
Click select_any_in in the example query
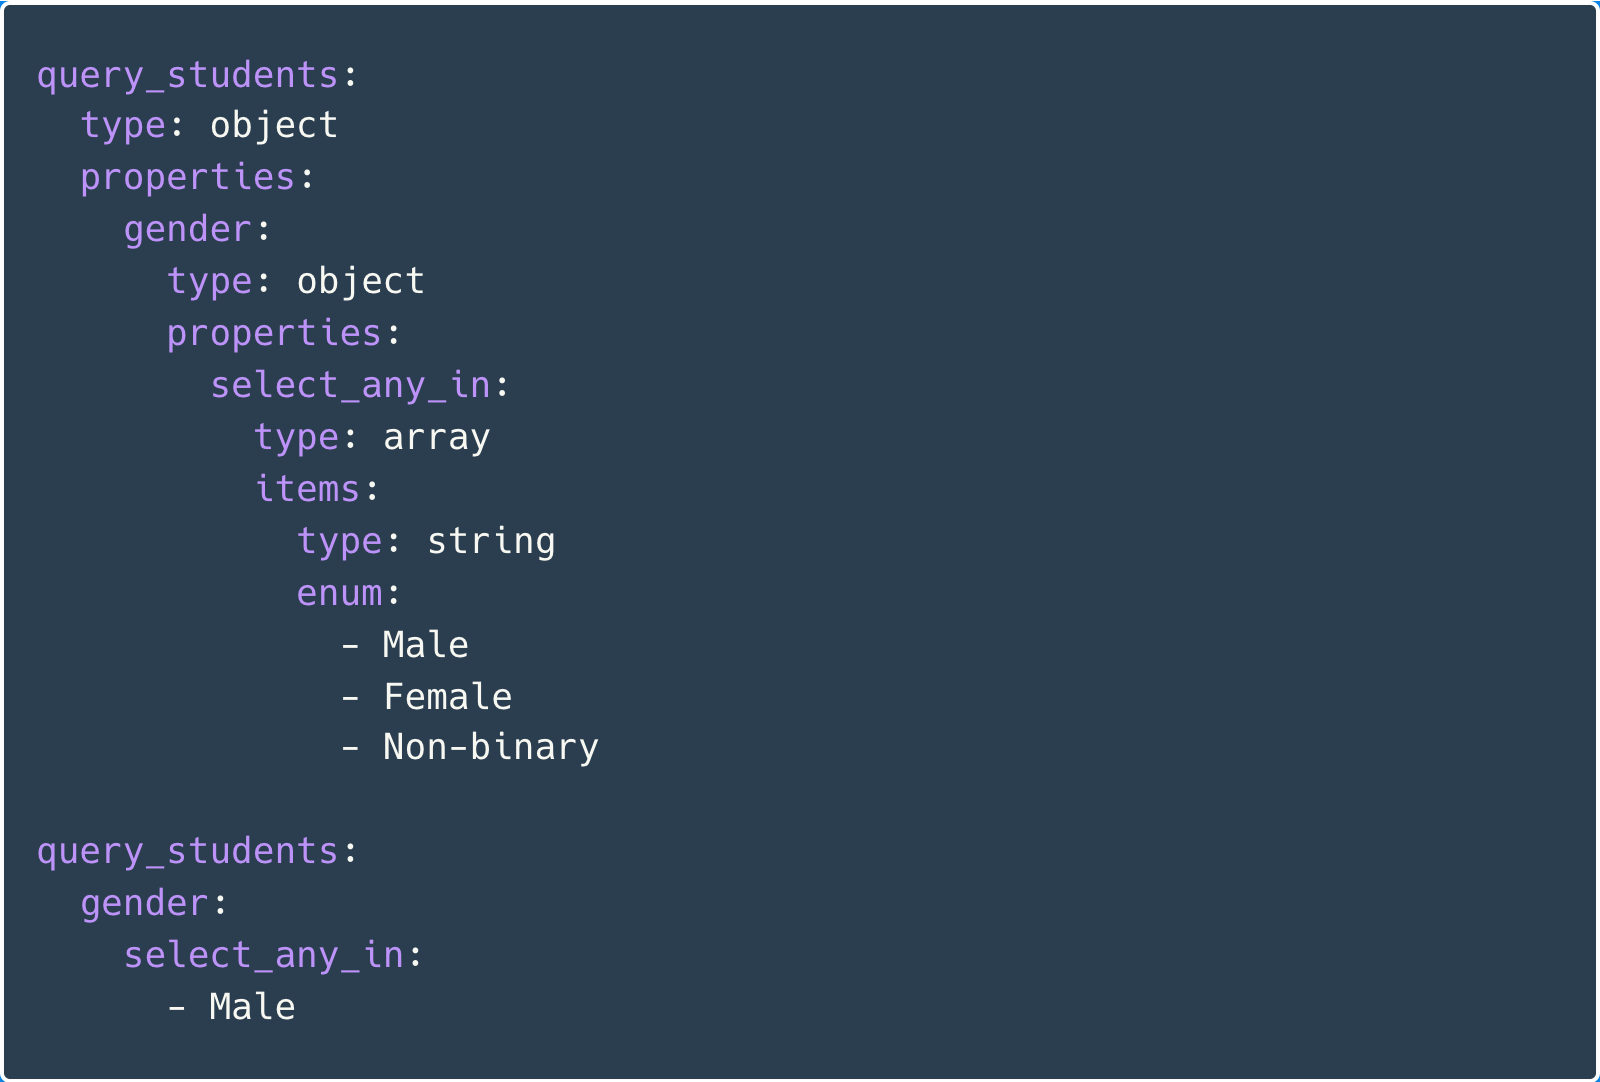click(264, 956)
